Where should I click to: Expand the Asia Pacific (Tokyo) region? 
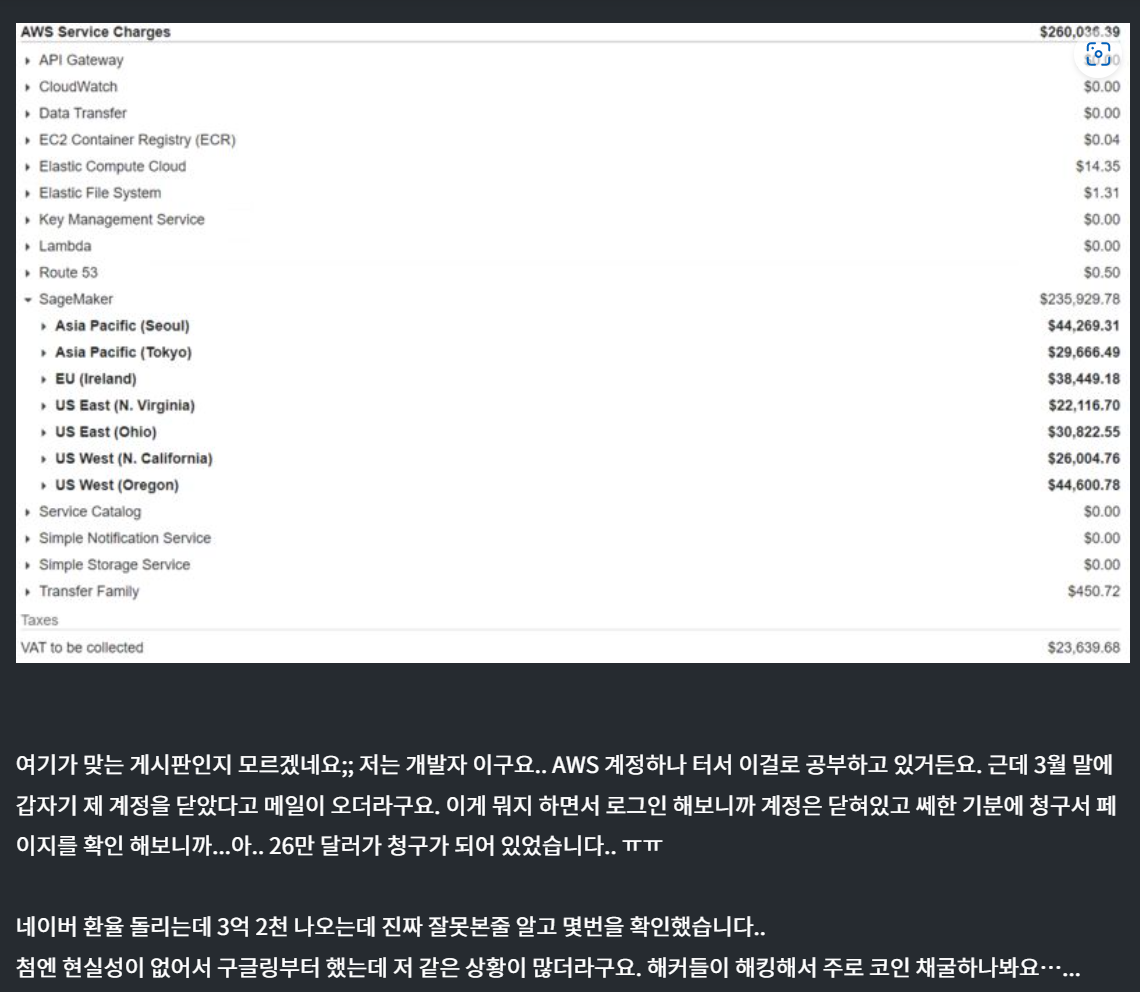(x=42, y=352)
